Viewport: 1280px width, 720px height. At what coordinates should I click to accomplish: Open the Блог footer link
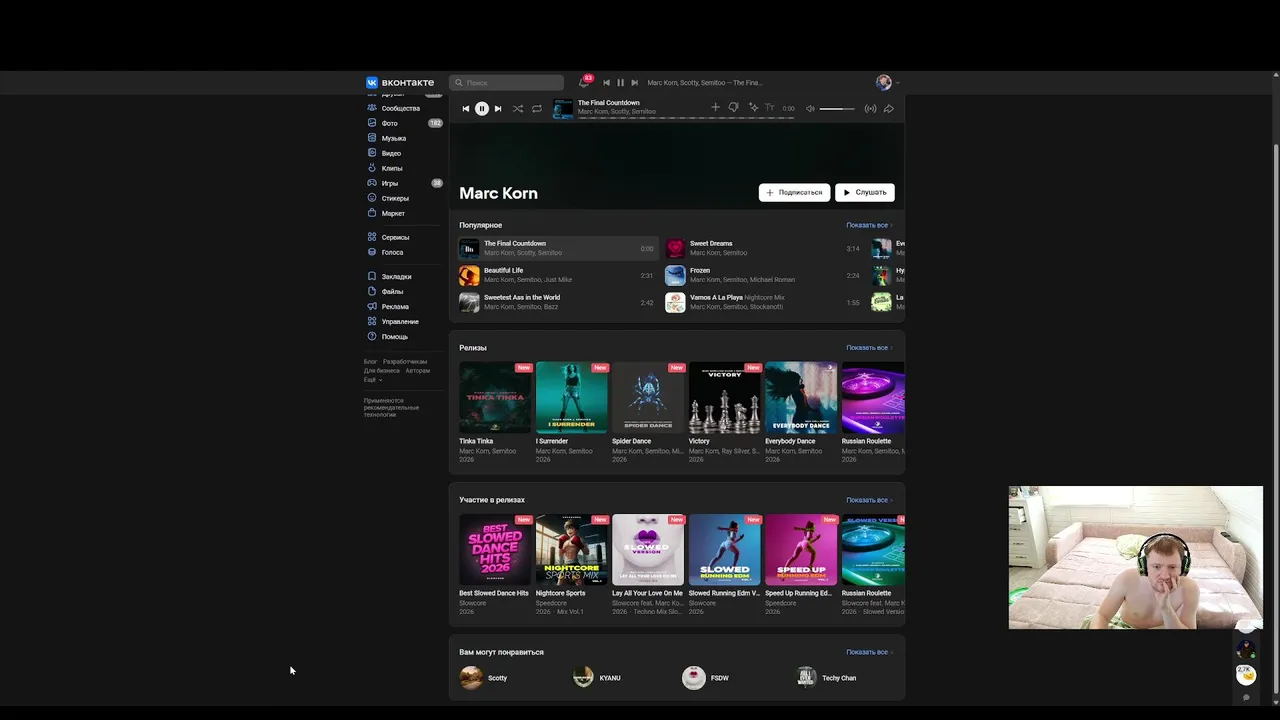click(370, 362)
